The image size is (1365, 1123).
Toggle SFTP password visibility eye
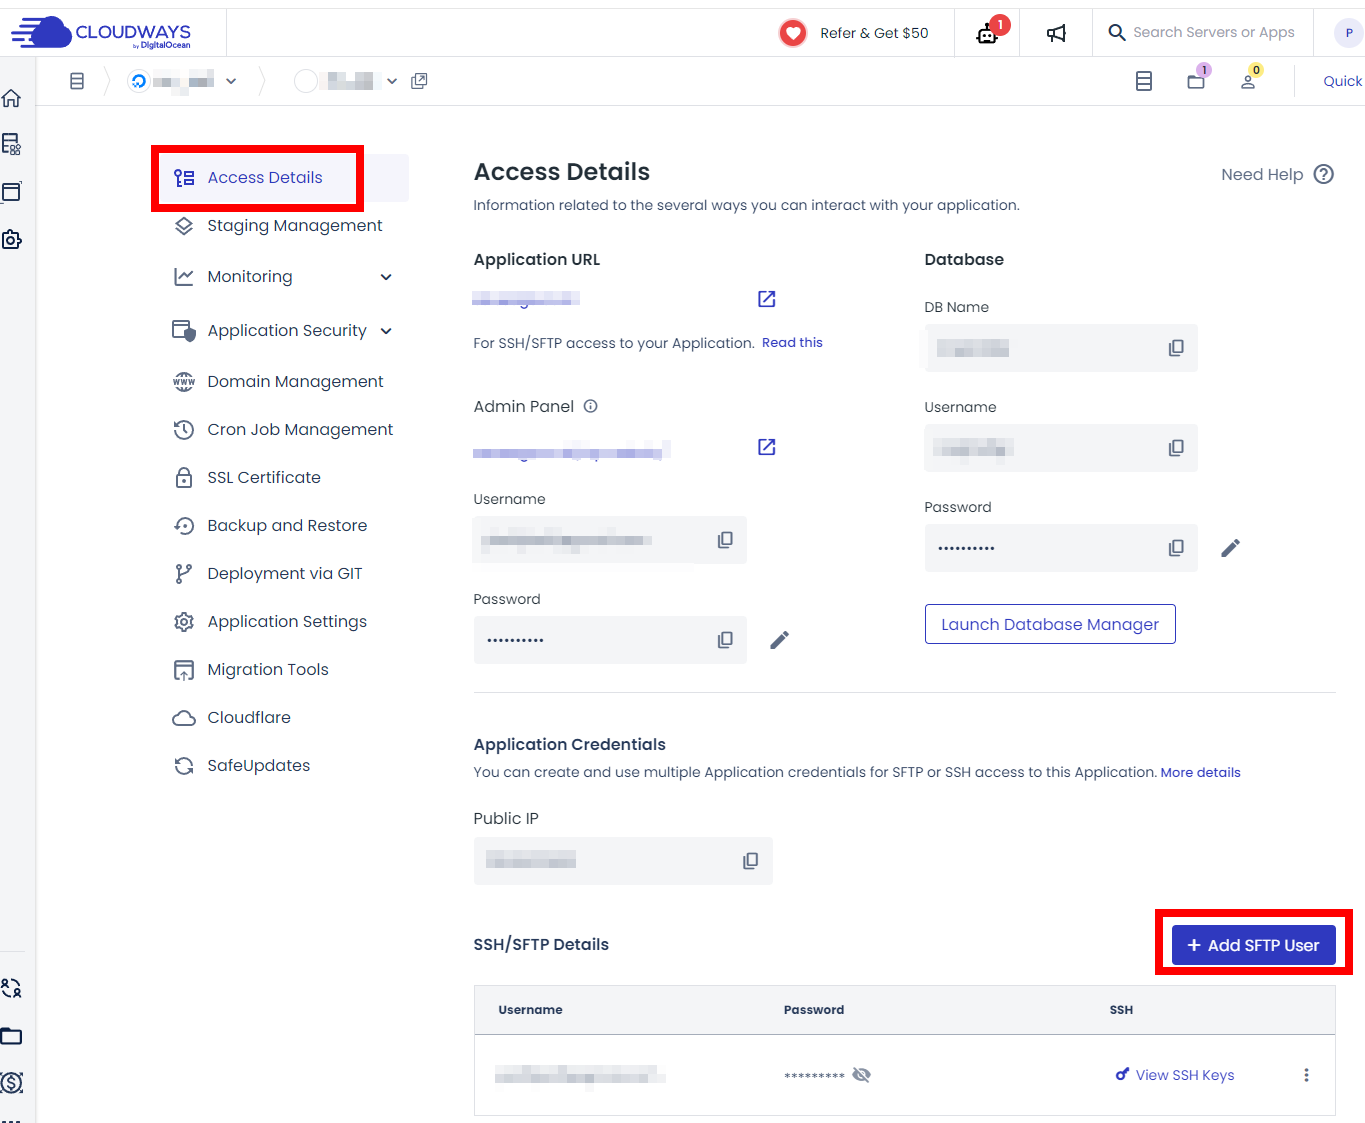click(862, 1075)
